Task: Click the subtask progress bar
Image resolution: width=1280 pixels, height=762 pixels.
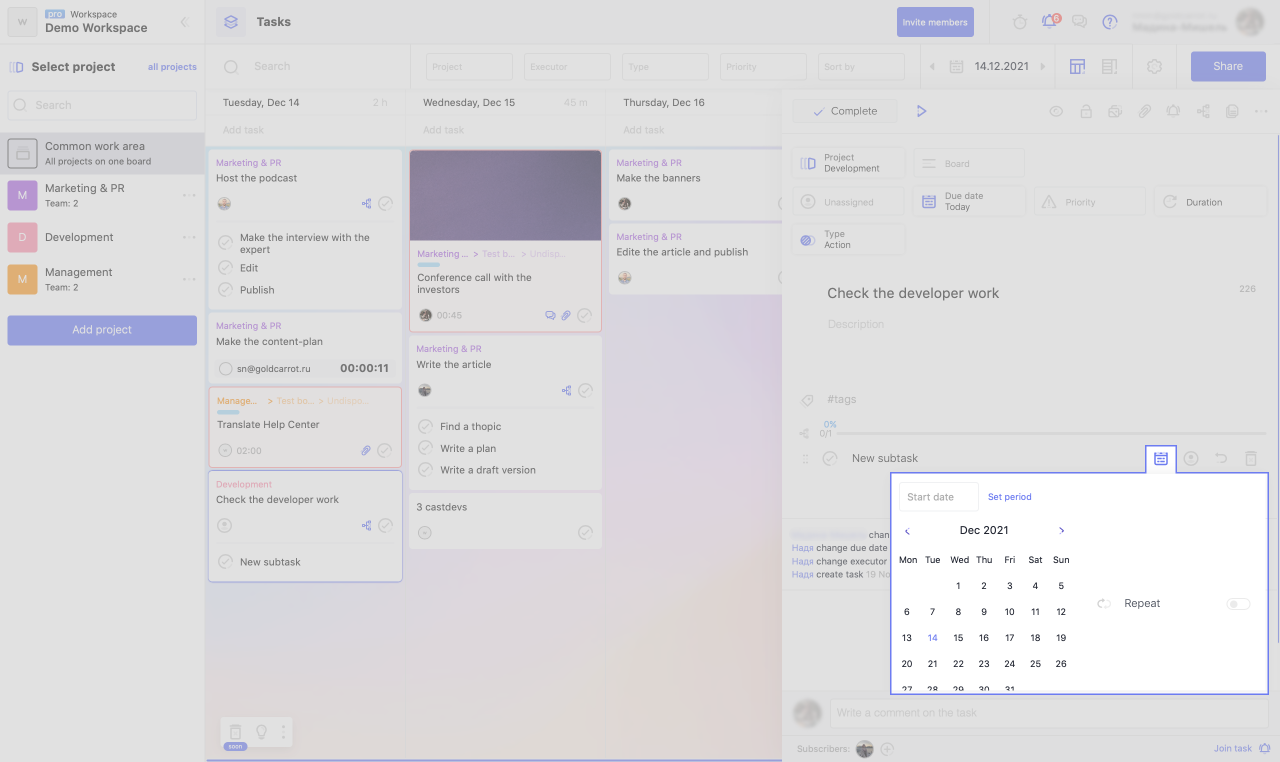Action: (x=1040, y=433)
